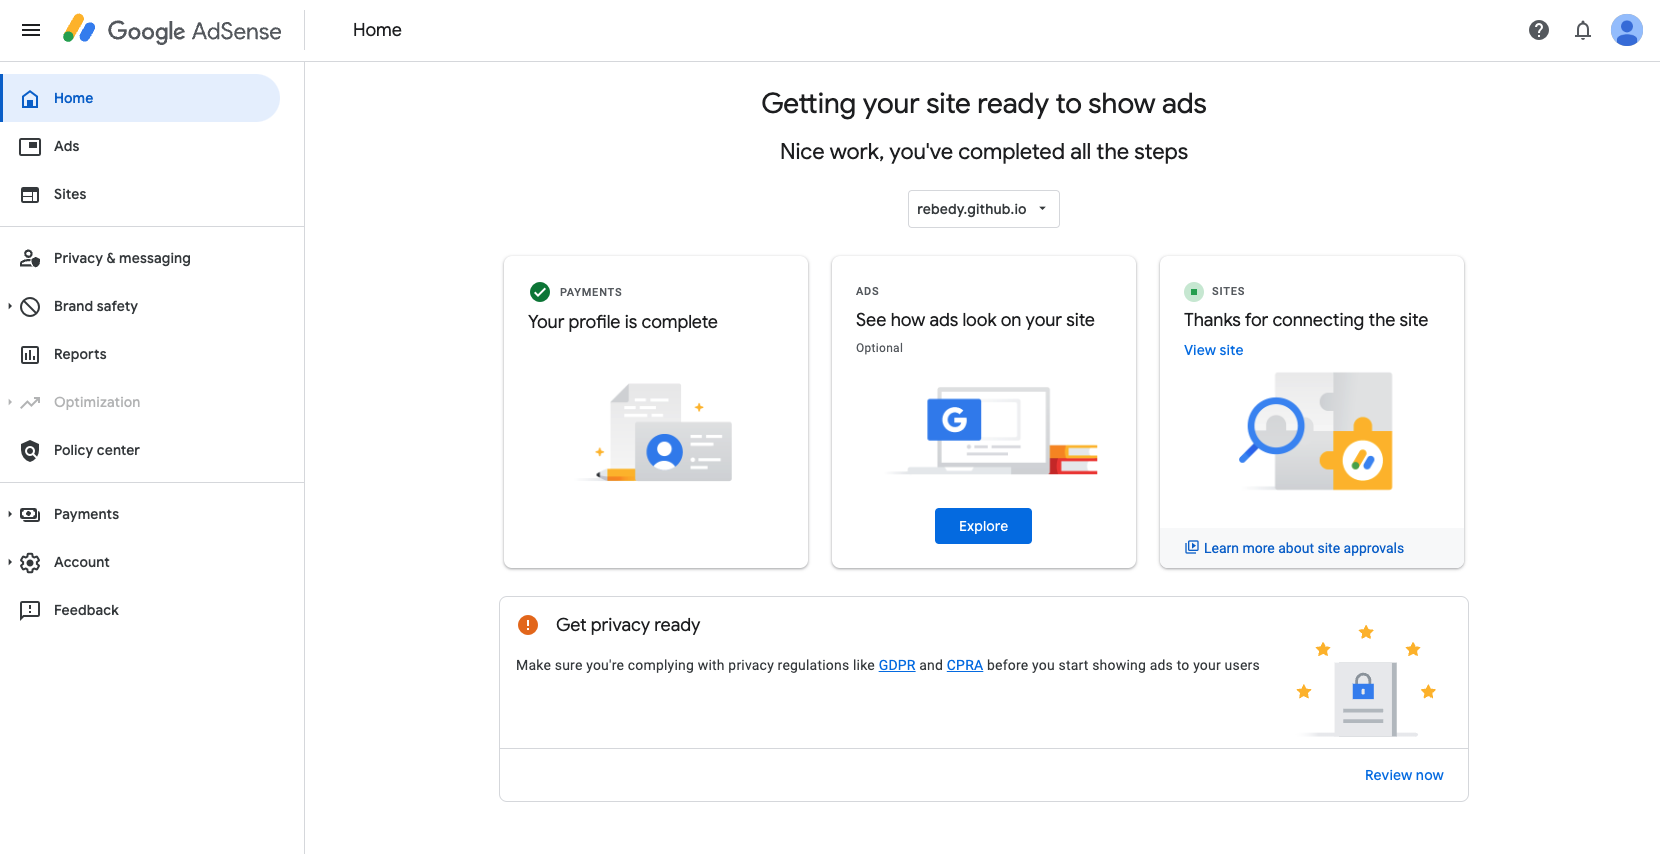
Task: Expand the Optimization submenu arrow
Action: coord(10,402)
